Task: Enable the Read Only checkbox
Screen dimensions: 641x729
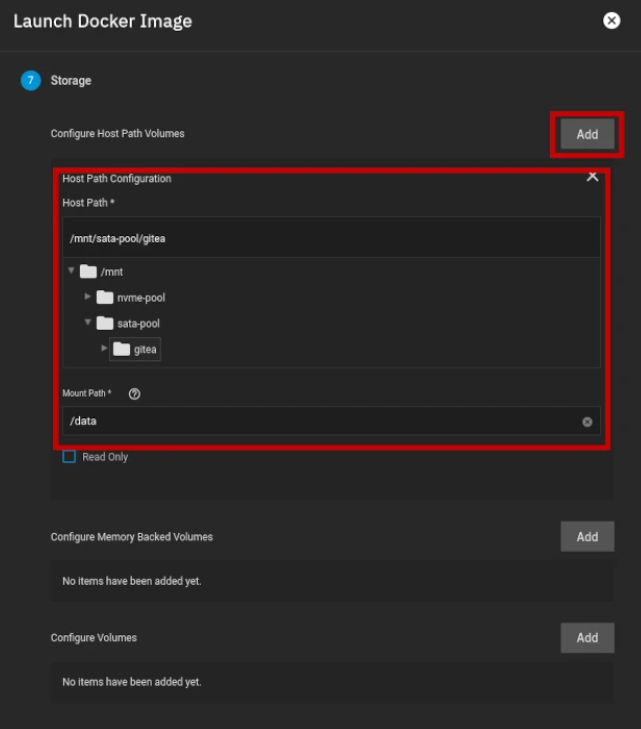Action: (x=69, y=457)
